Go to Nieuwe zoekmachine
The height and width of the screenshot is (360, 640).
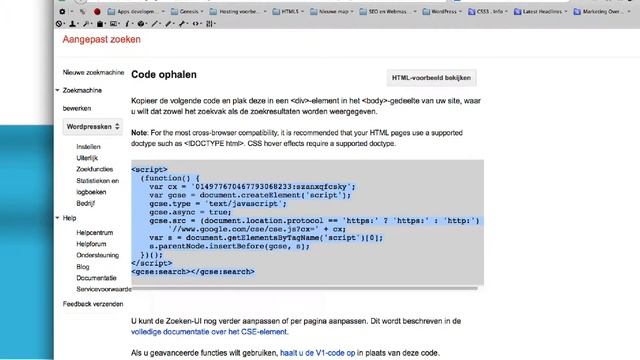[93, 72]
